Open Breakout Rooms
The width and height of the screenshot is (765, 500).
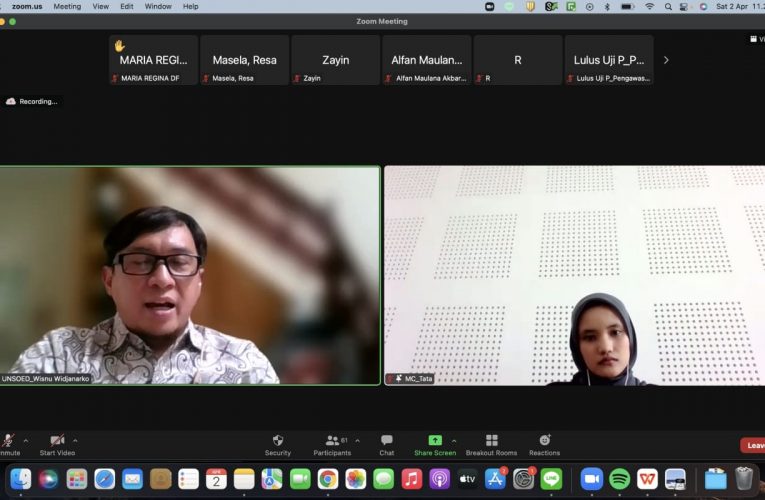491,445
